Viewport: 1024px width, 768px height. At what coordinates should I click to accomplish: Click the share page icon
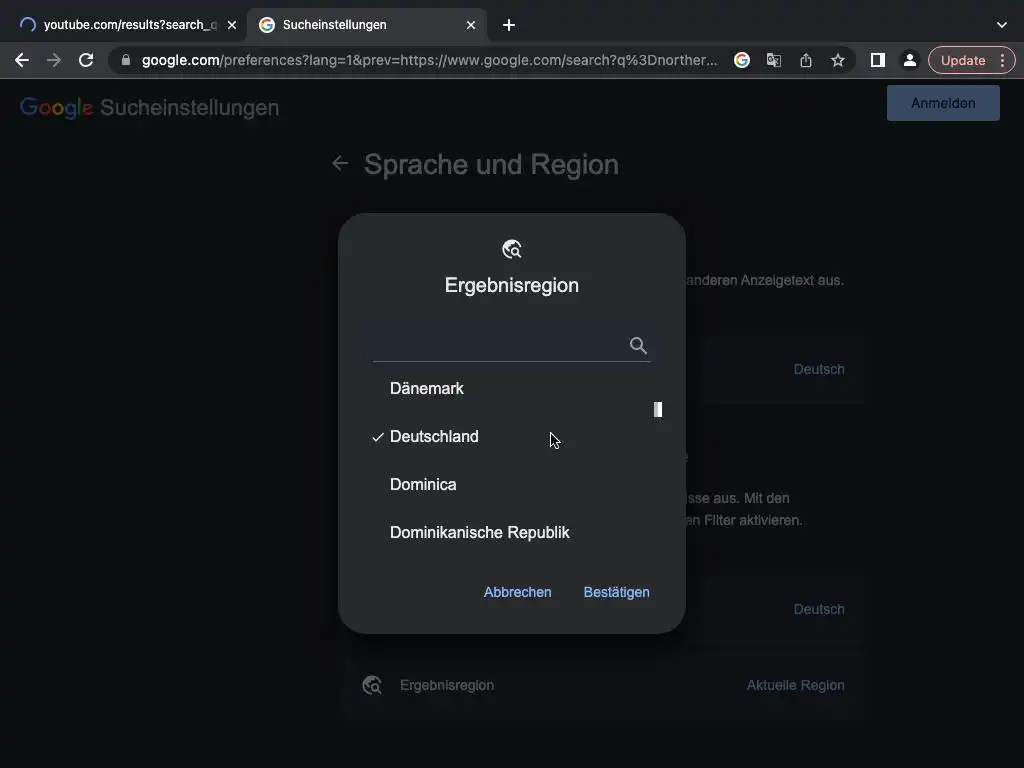click(806, 60)
